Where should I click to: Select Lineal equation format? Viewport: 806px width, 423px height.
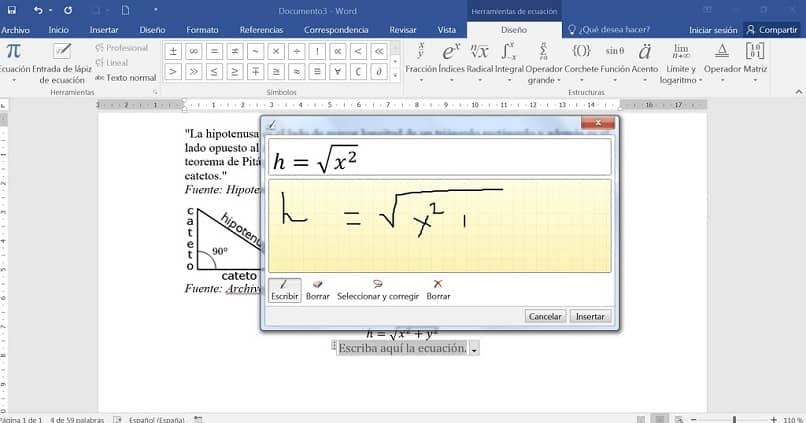tap(112, 63)
